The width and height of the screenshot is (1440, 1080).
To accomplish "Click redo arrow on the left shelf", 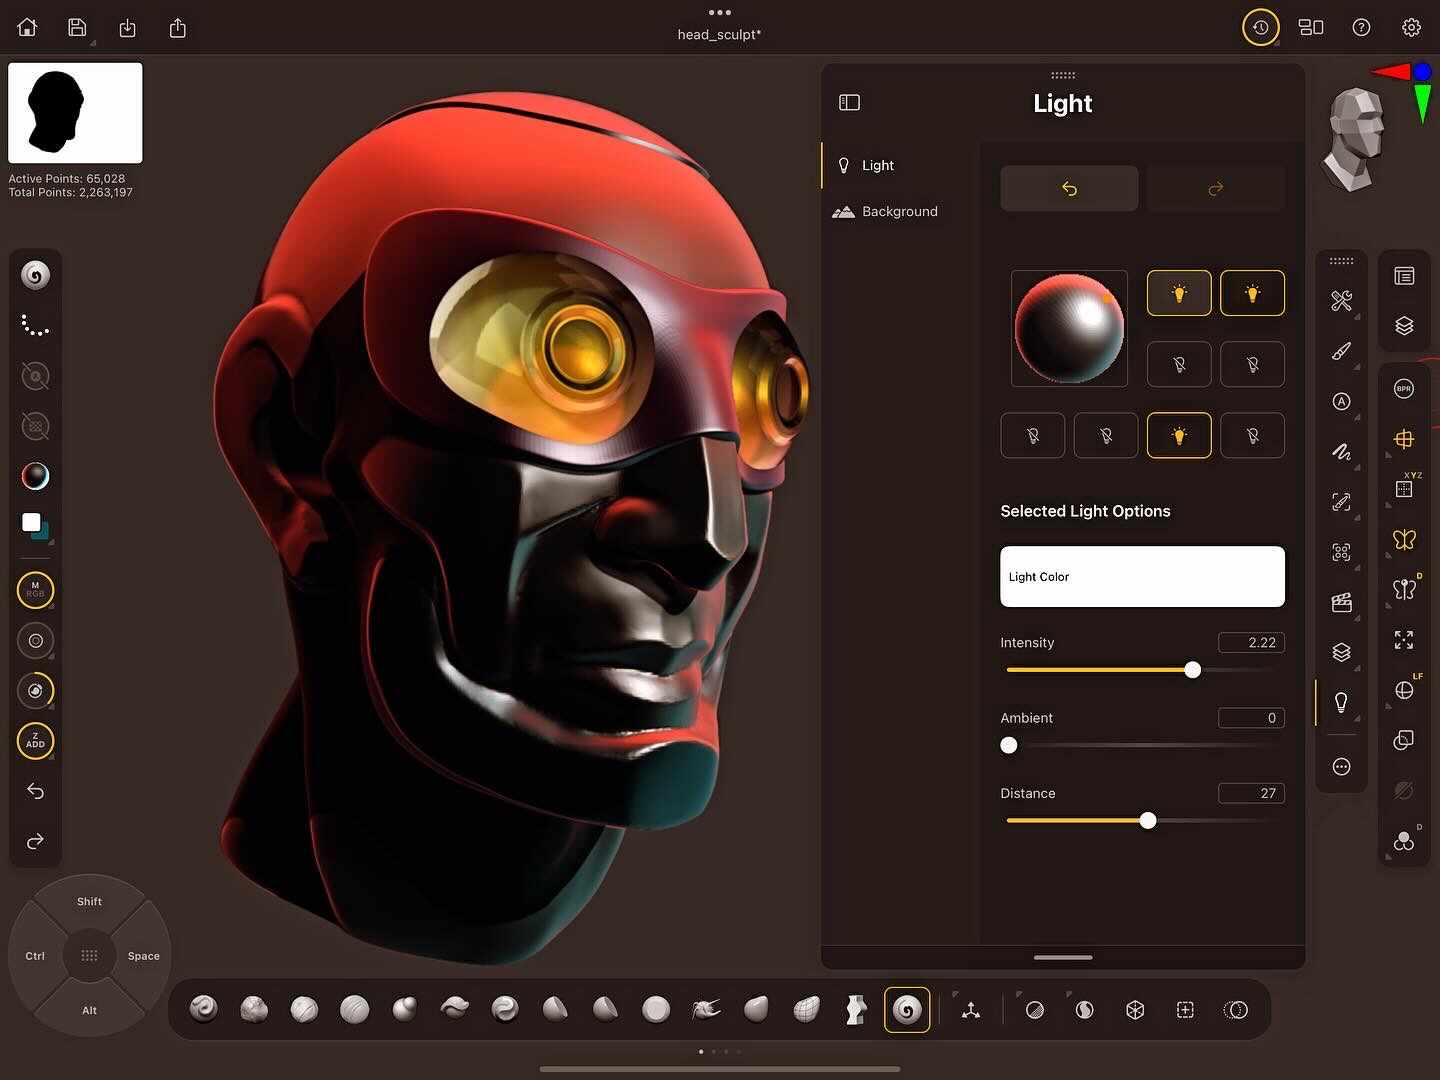I will (35, 841).
